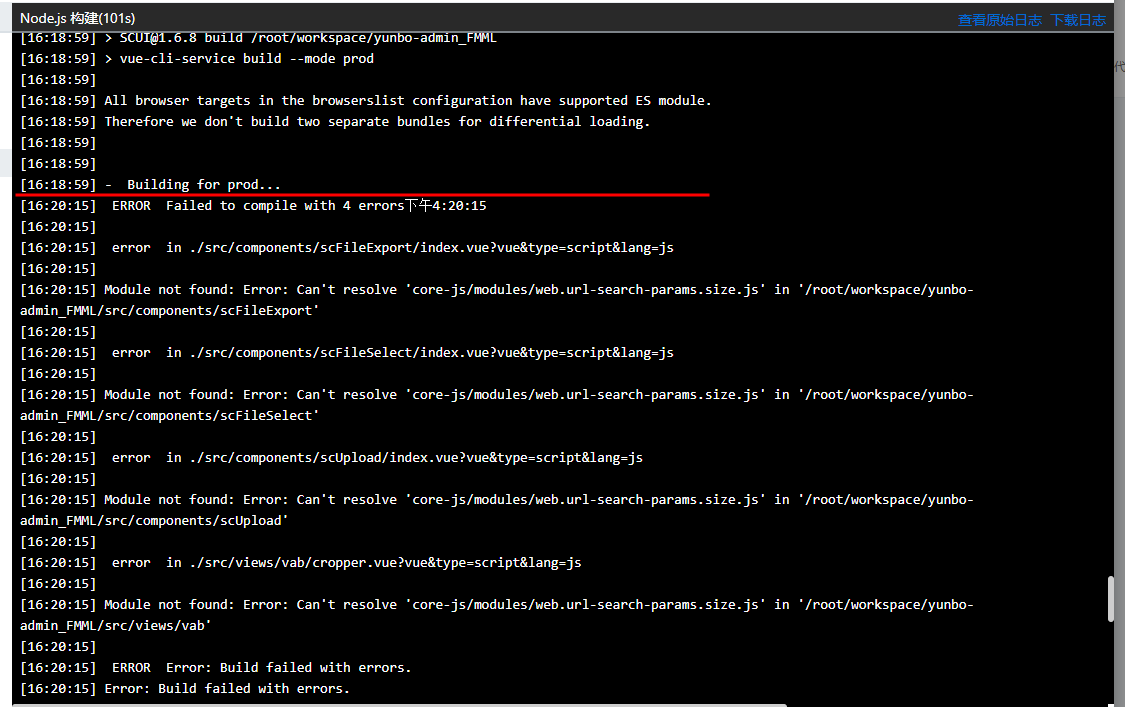1125x707 pixels.
Task: Click the 'ERROR Error: Build failed with errors.' line
Action: pos(216,668)
